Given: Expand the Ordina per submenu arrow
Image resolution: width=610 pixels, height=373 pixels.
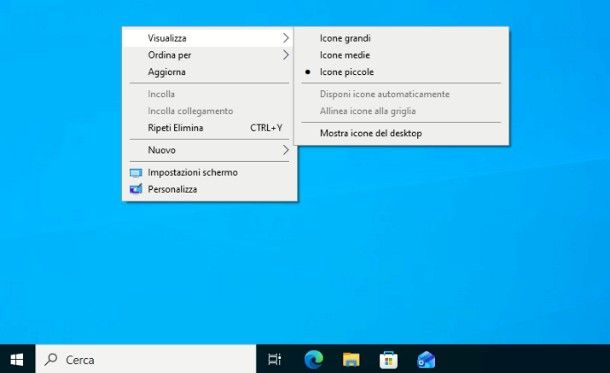Looking at the screenshot, I should point(286,55).
